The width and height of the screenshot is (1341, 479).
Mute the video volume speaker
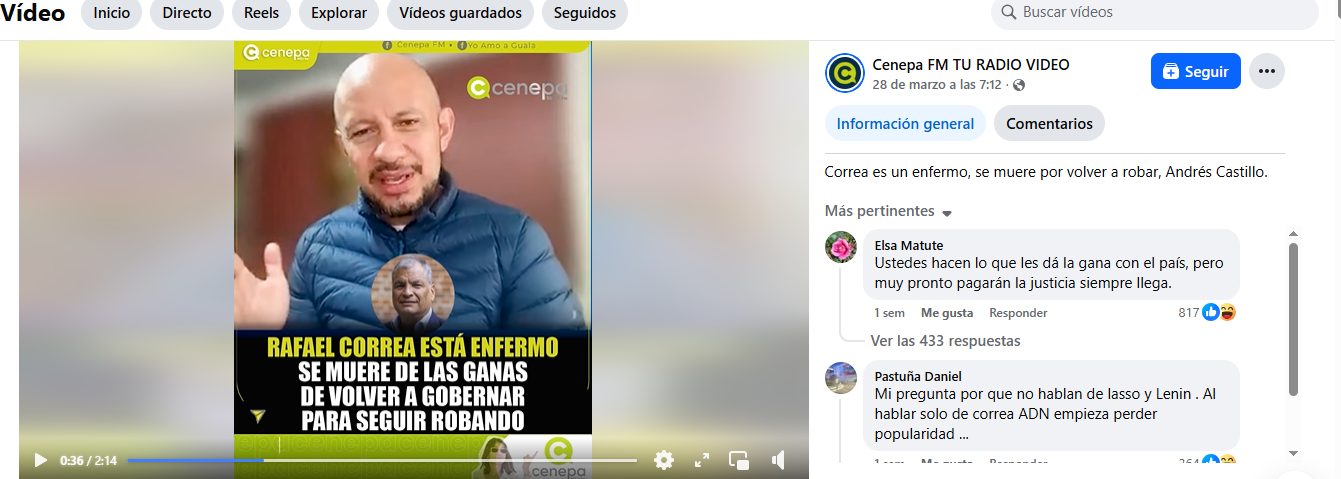coord(778,460)
